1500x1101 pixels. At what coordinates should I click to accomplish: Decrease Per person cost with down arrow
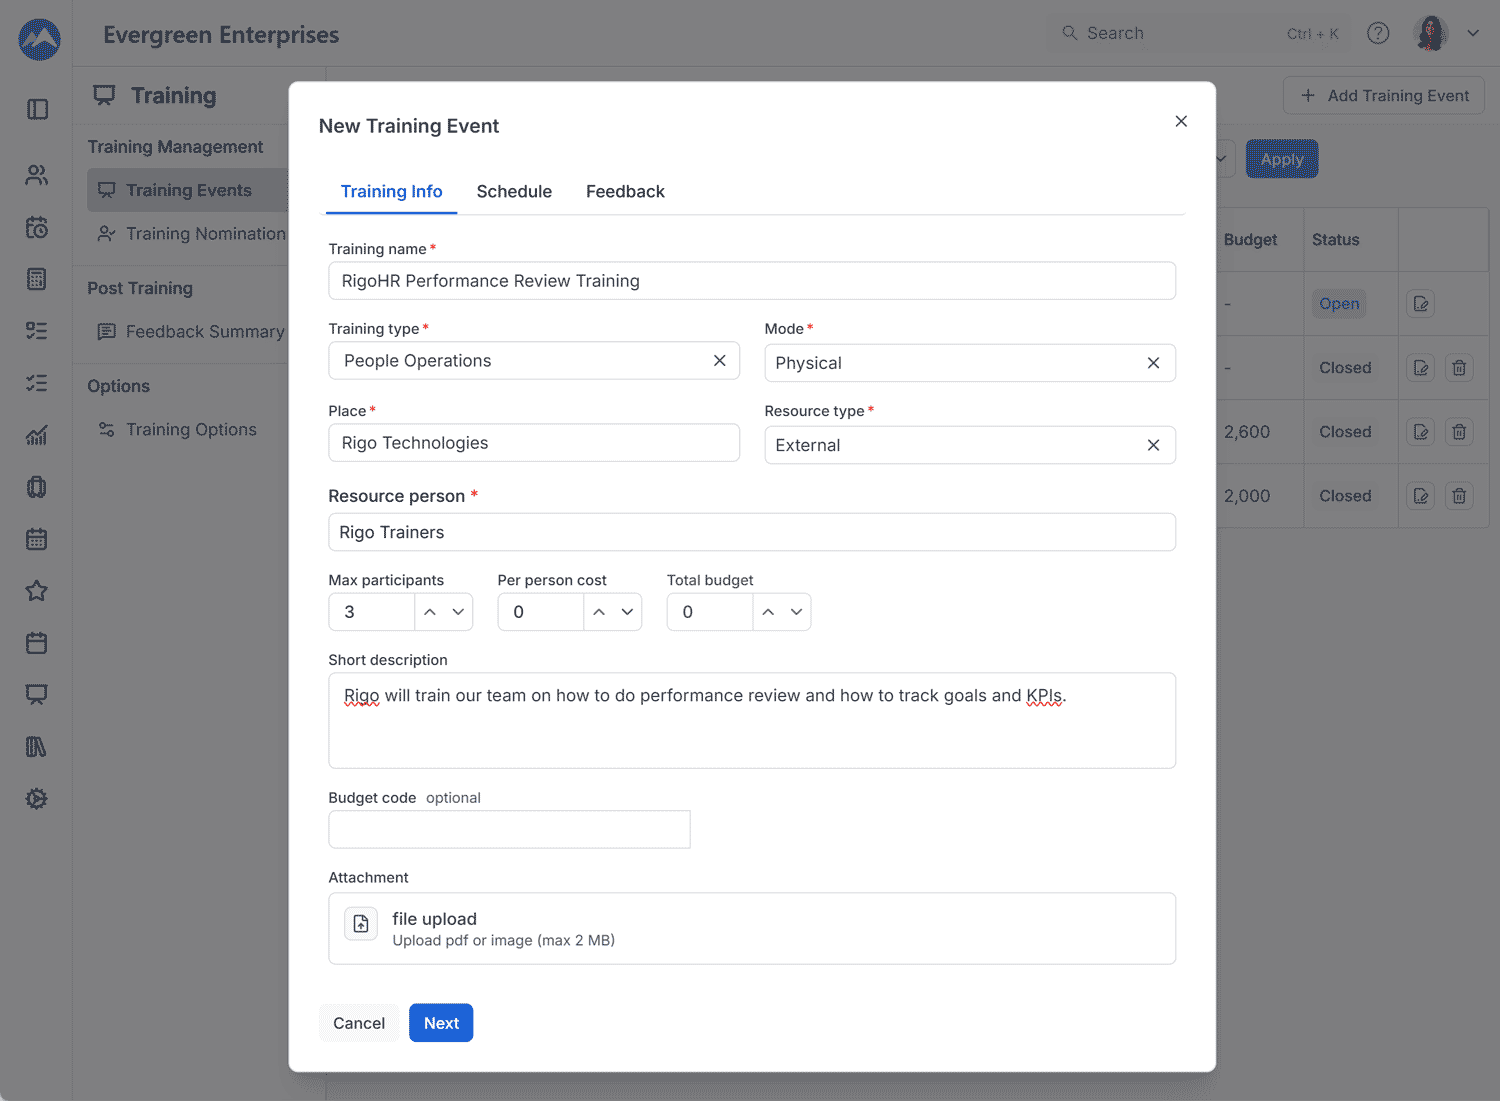pyautogui.click(x=627, y=612)
